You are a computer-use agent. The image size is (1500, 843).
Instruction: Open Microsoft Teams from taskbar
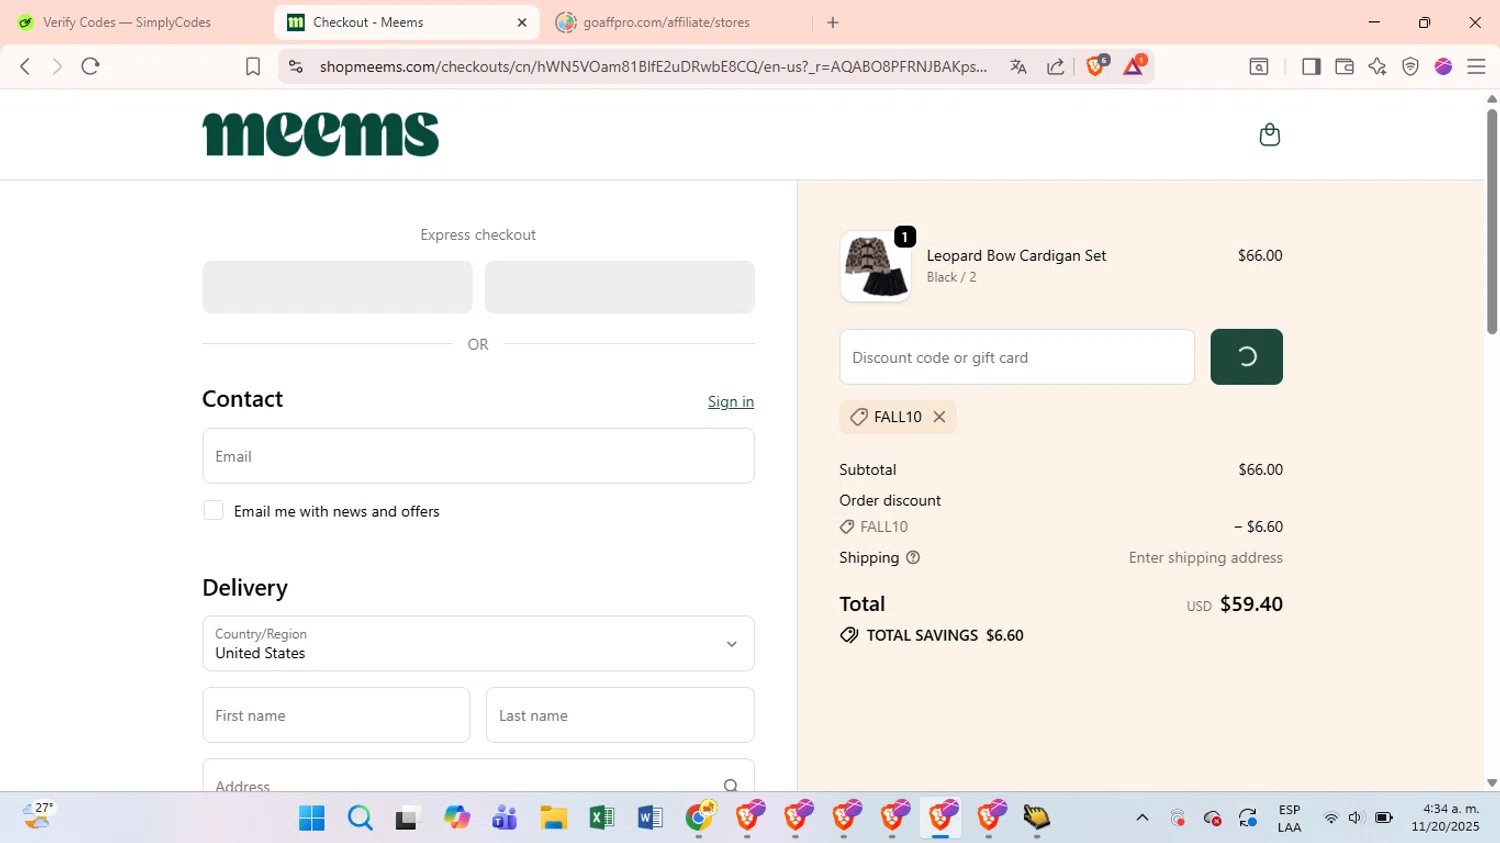pyautogui.click(x=505, y=818)
